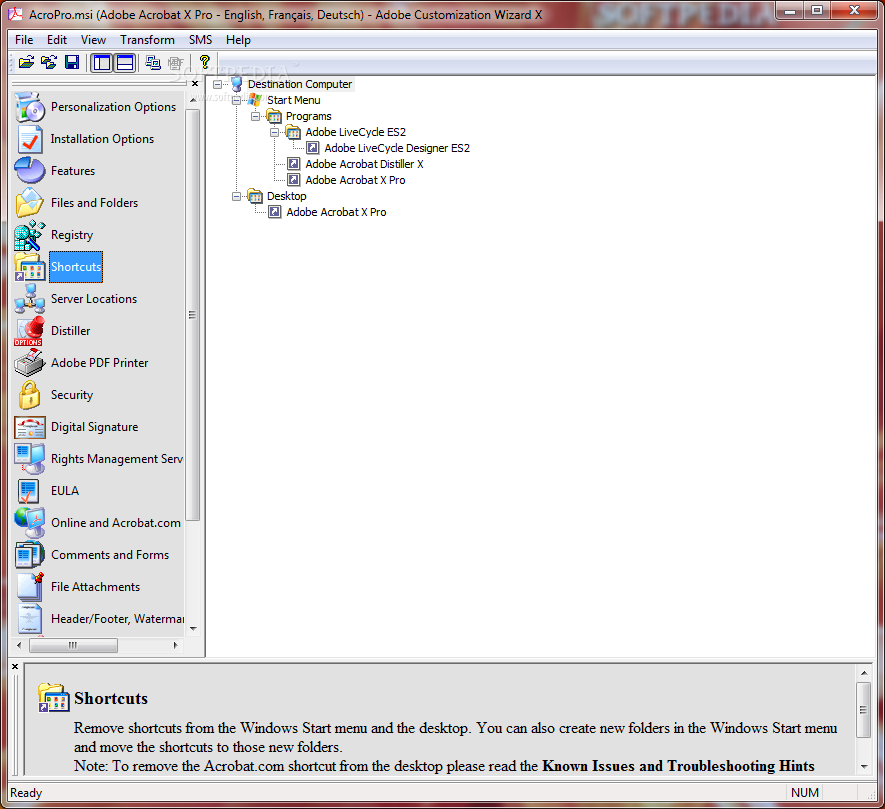Open the File menu
This screenshot has height=809, width=885.
tap(24, 40)
